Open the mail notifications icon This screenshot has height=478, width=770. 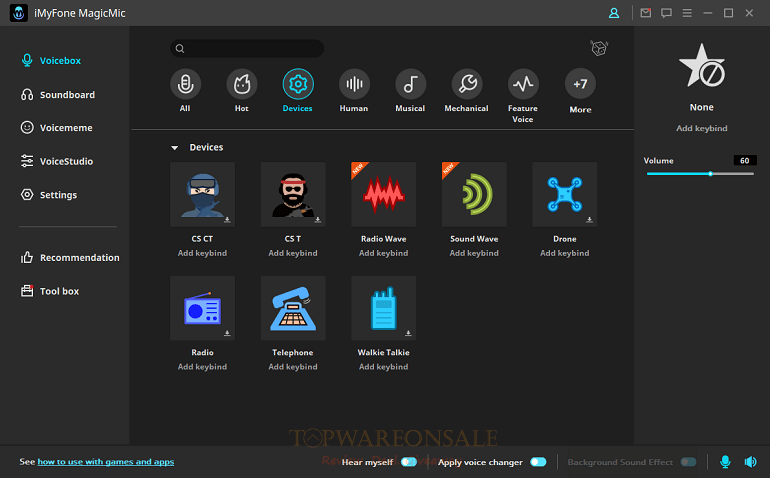pos(646,13)
